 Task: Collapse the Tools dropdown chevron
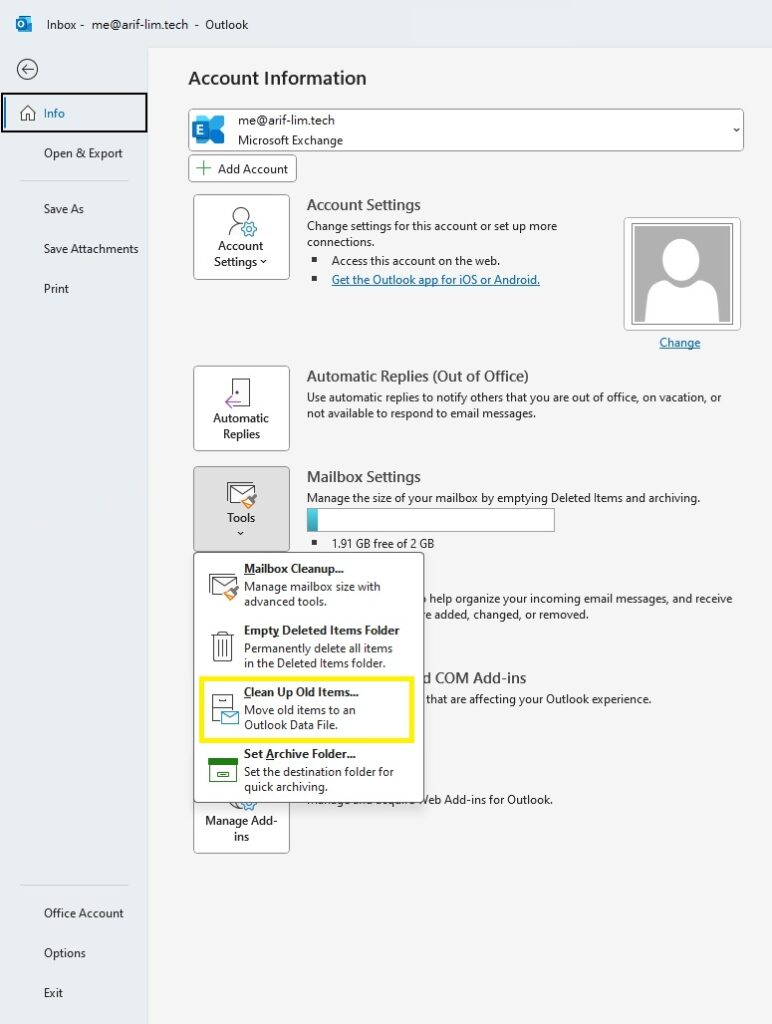click(x=240, y=534)
